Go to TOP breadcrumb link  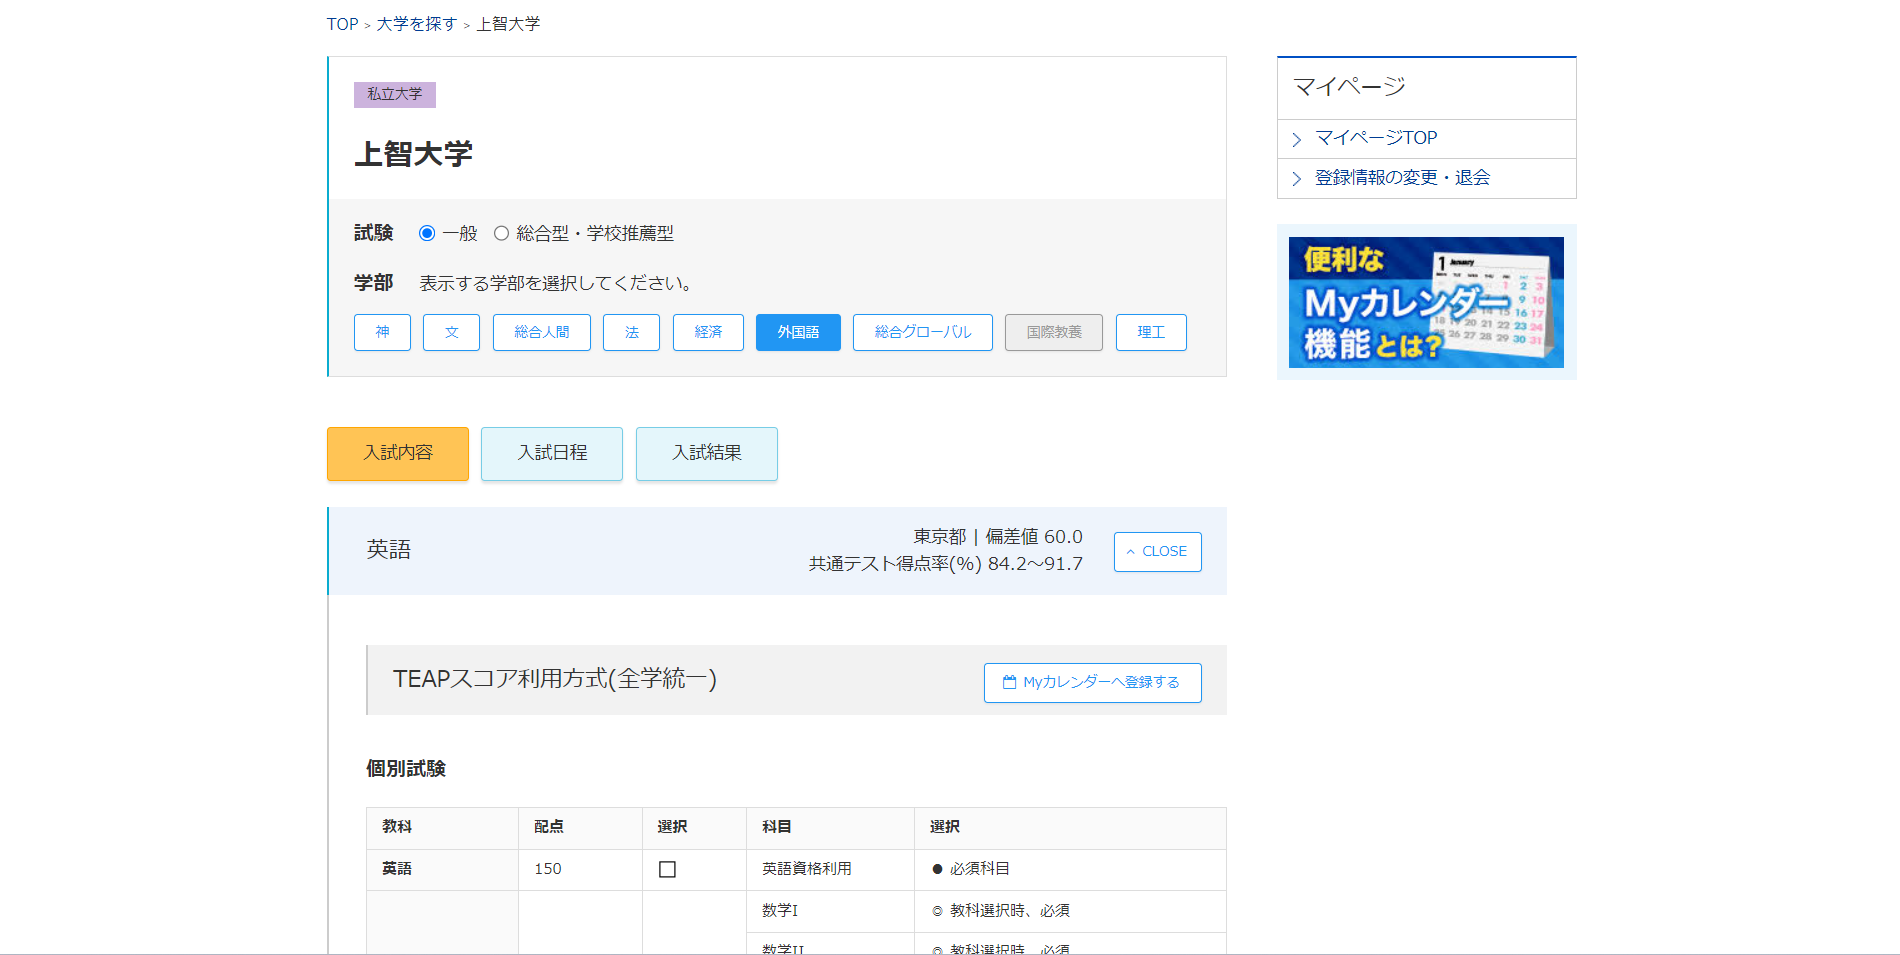(x=342, y=24)
